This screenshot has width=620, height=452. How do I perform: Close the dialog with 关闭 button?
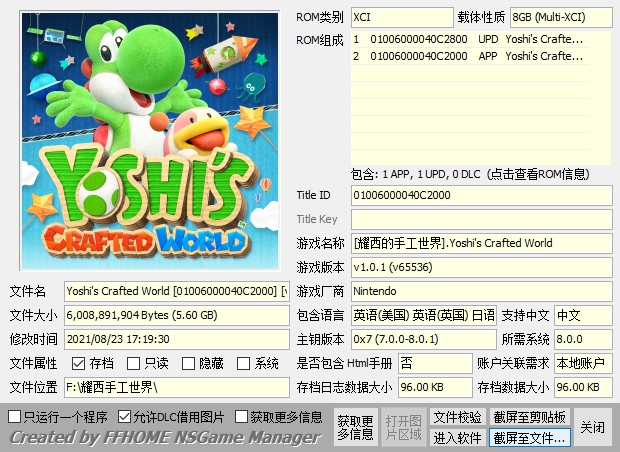tap(592, 427)
